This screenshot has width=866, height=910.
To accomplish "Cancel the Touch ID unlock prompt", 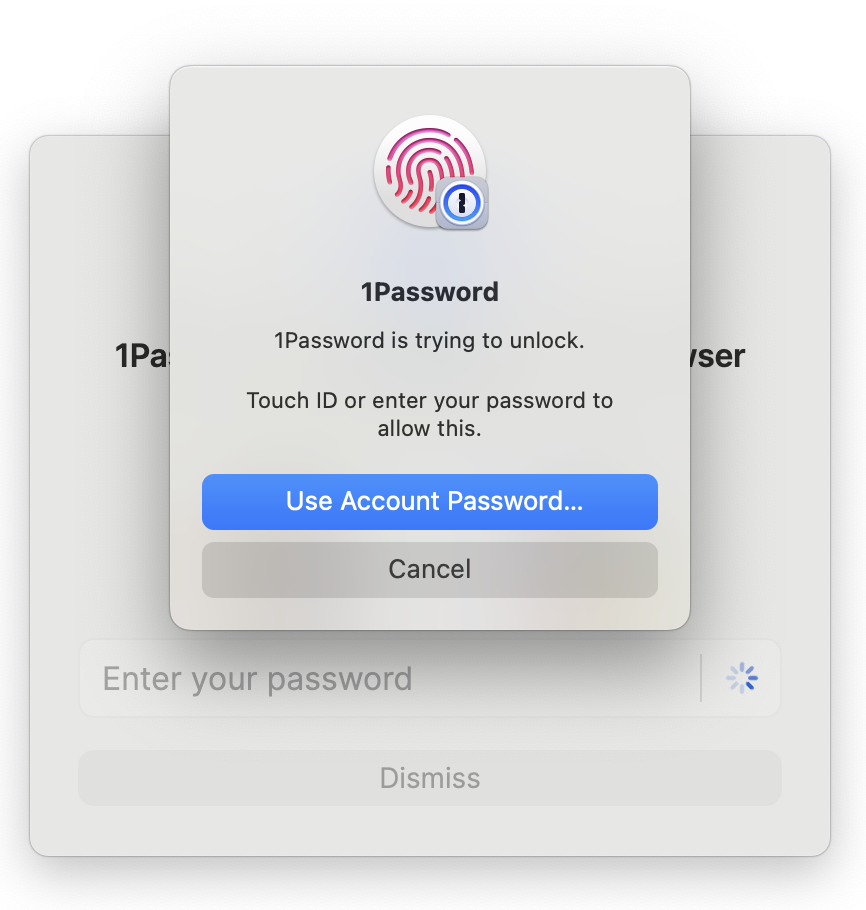I will pyautogui.click(x=430, y=570).
